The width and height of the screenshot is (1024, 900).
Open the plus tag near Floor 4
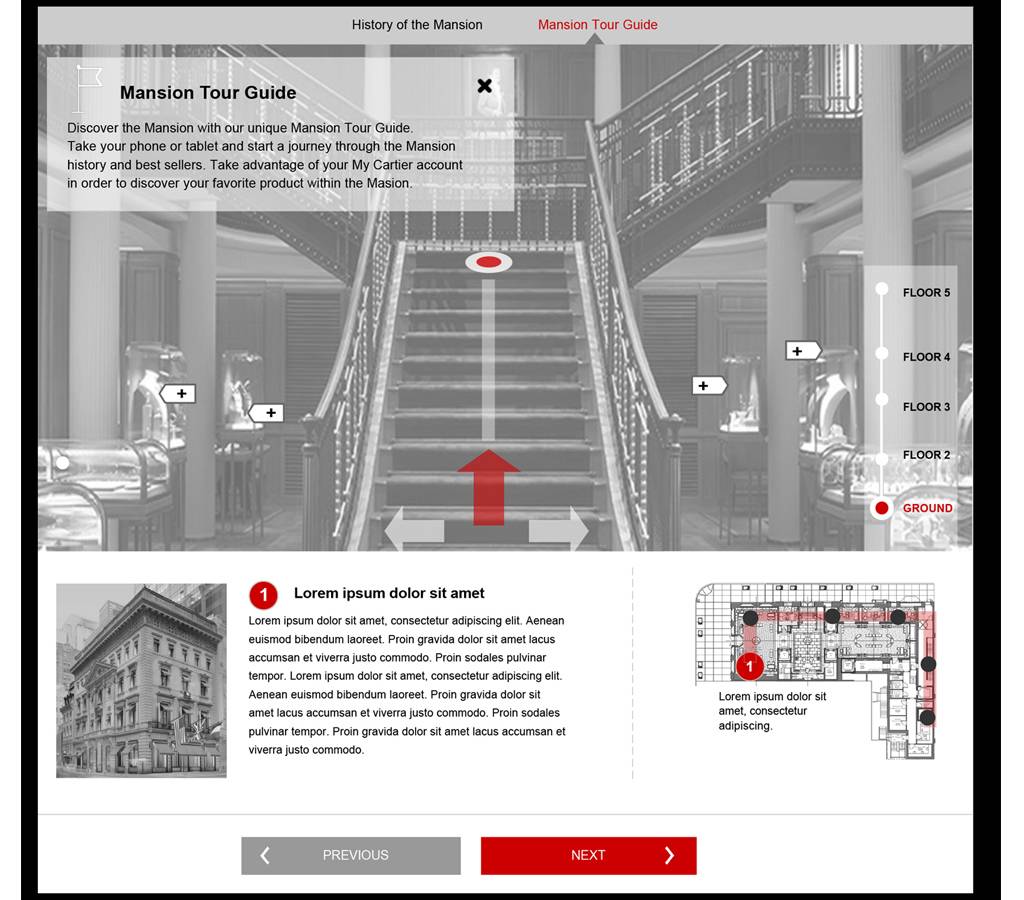click(x=801, y=351)
